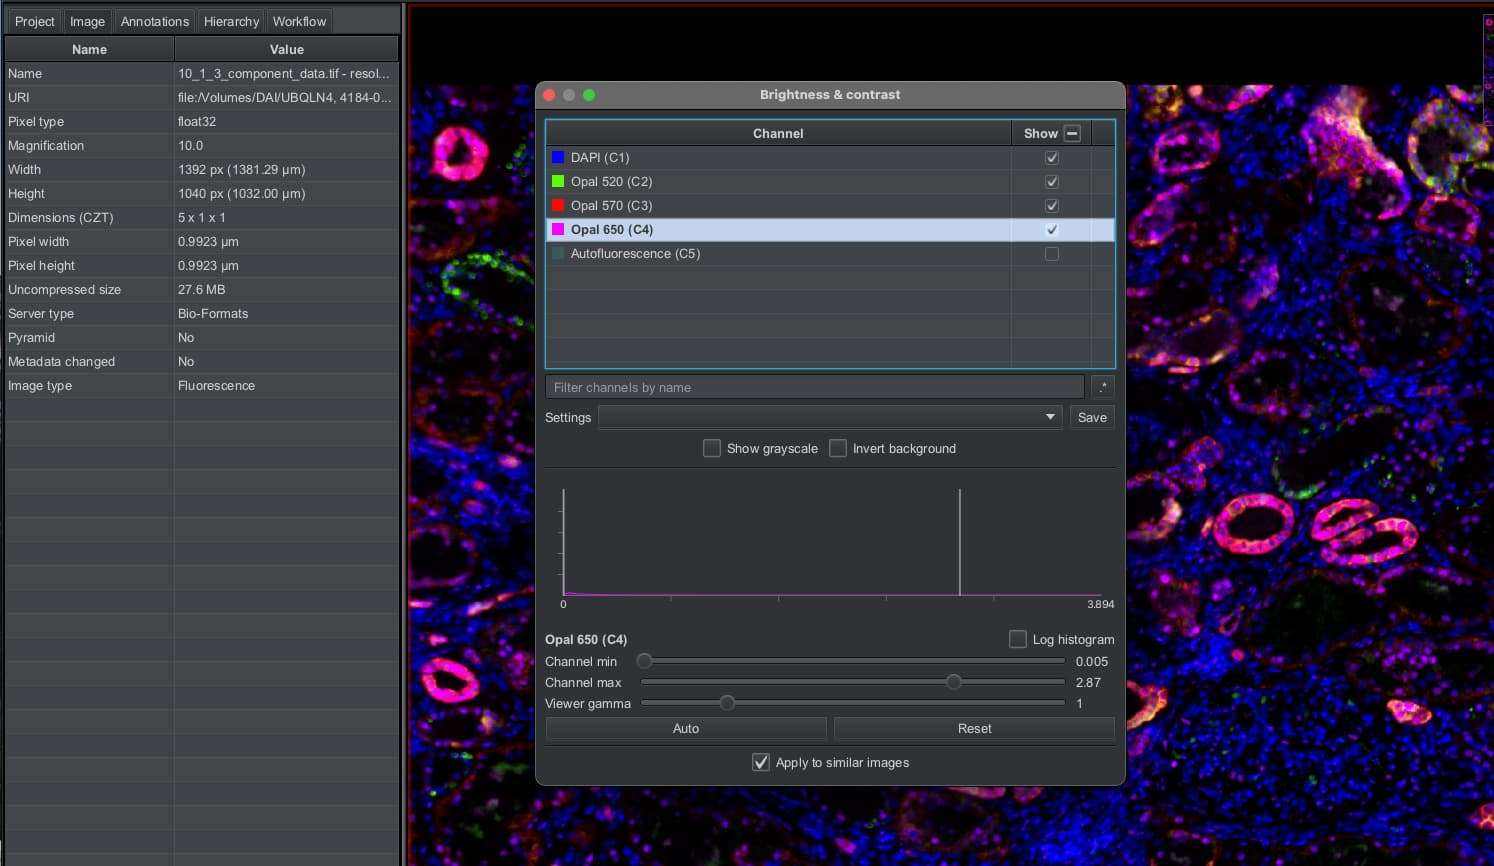Click the Viewer gamma slider handle
Screen dimensions: 1494x866
click(x=727, y=702)
